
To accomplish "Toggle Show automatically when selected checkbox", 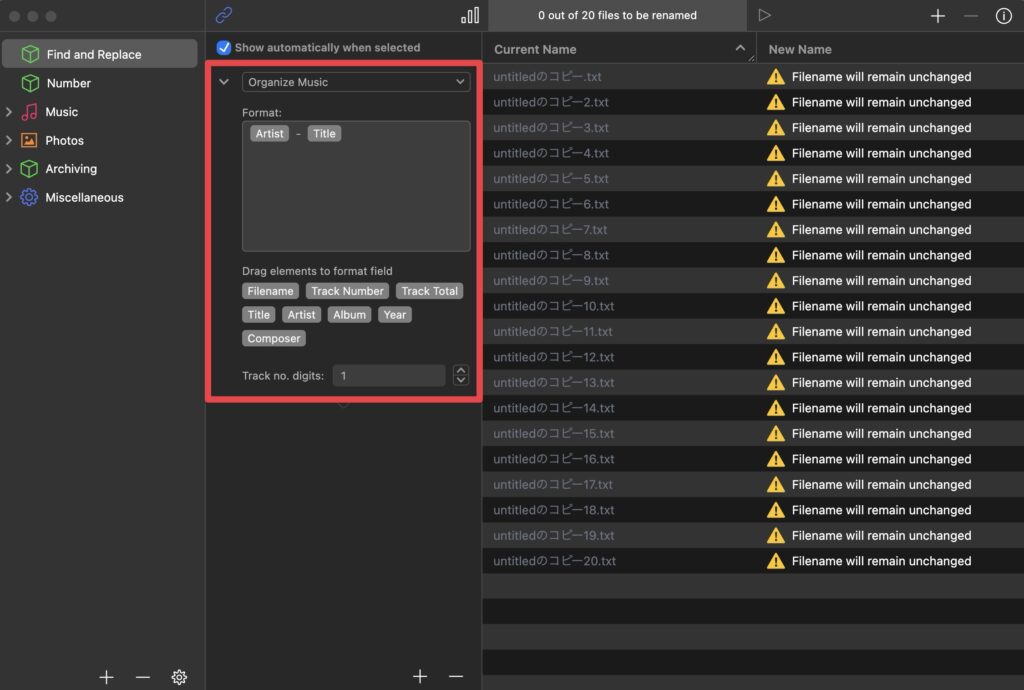I will point(224,47).
